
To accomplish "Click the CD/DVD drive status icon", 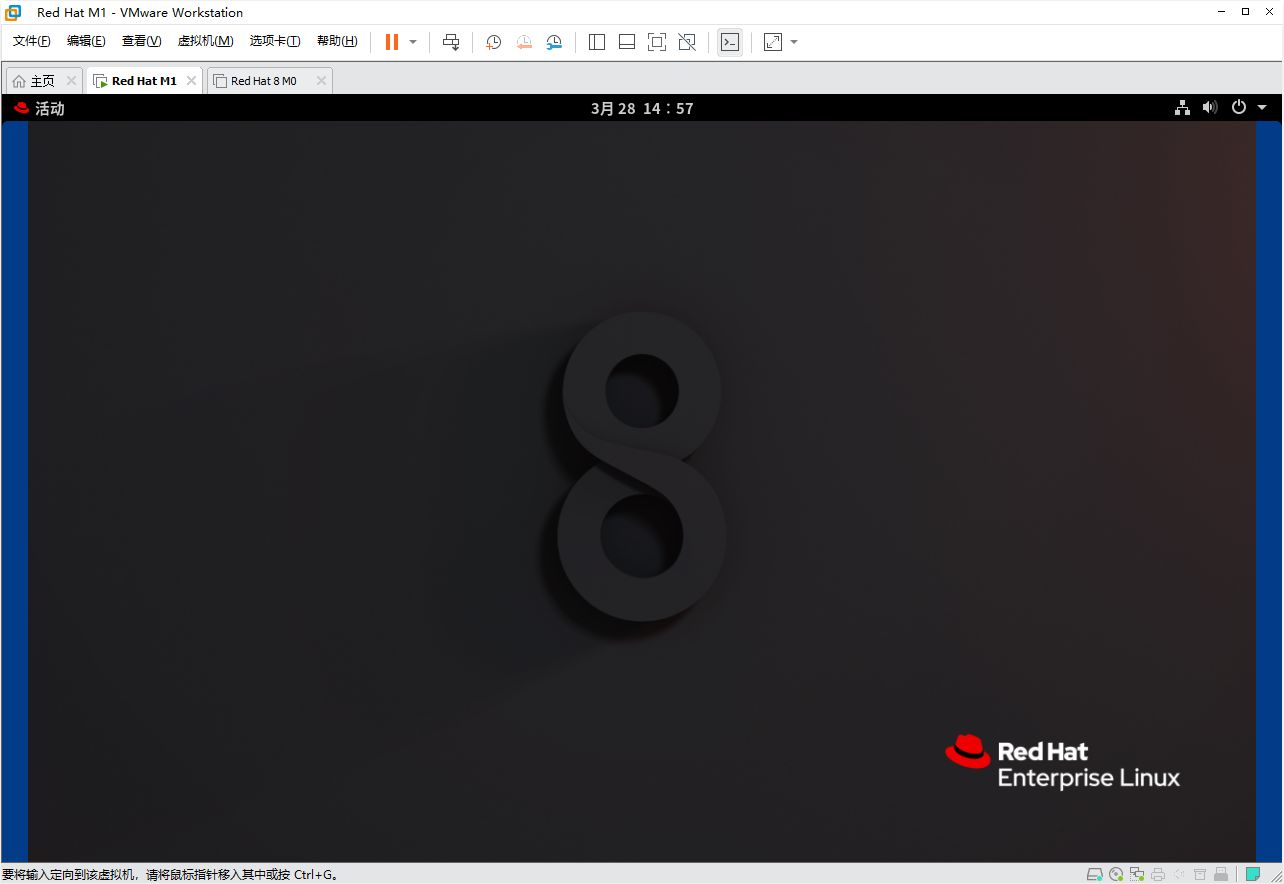I will pyautogui.click(x=1117, y=874).
